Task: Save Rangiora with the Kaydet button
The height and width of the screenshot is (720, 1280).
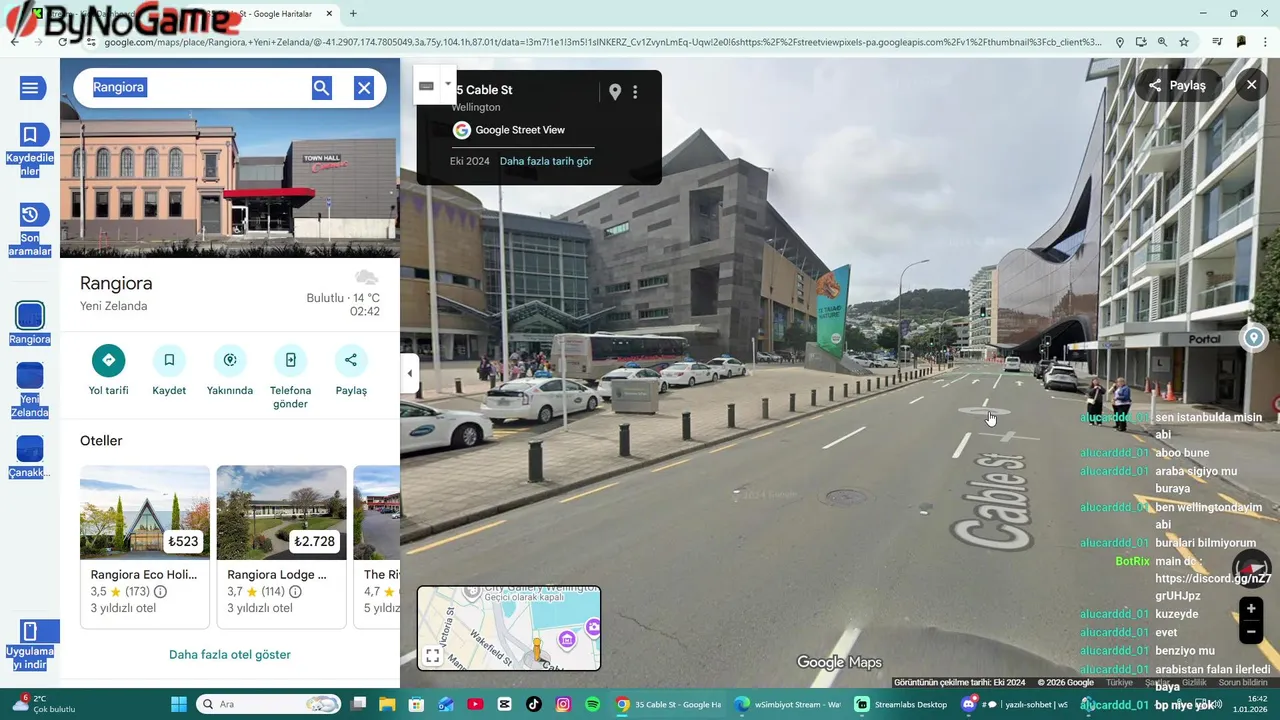Action: pyautogui.click(x=169, y=371)
